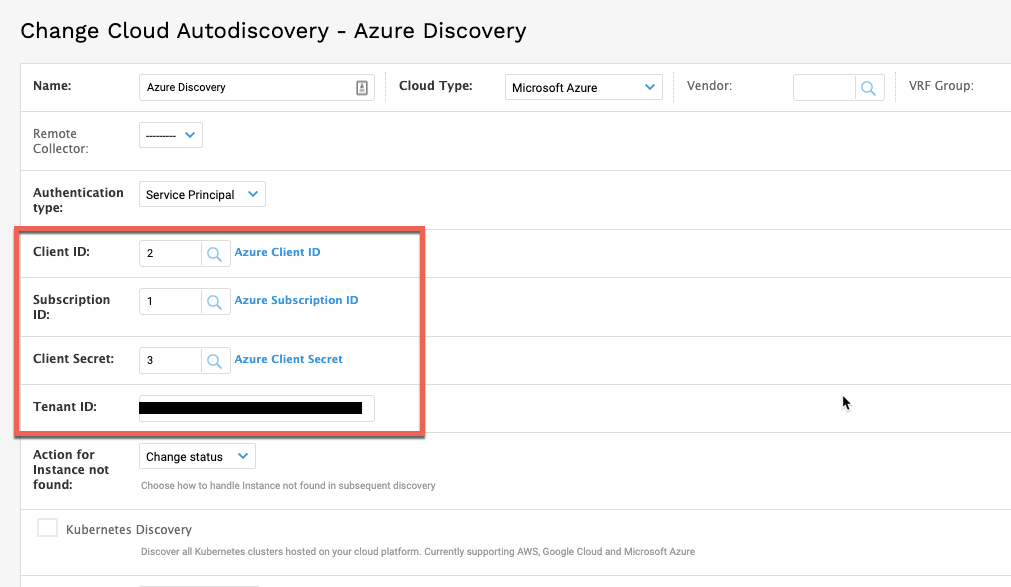Click into the Name field containing Azure Discovery

click(257, 87)
